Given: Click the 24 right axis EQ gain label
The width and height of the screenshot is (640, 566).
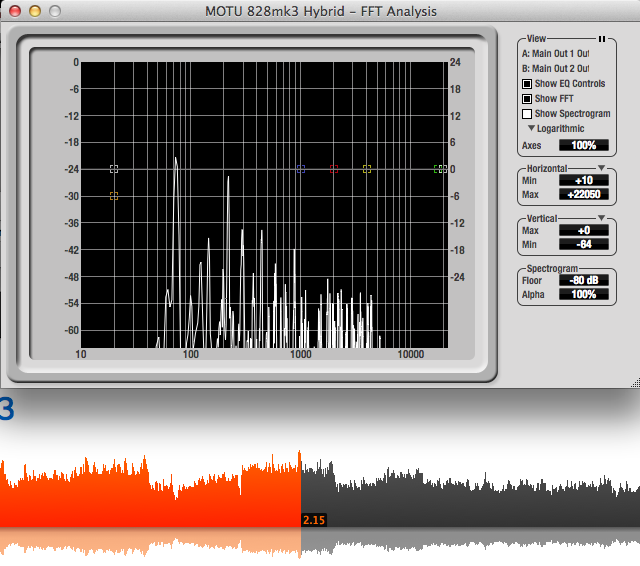Looking at the screenshot, I should pos(455,62).
